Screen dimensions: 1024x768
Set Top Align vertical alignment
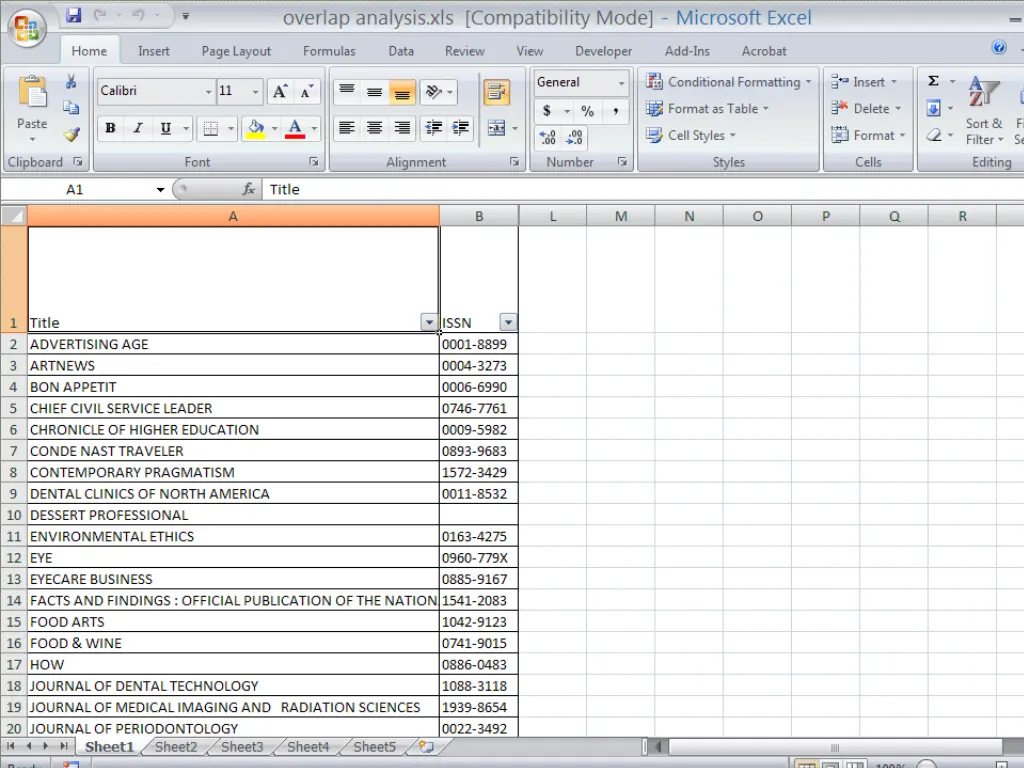tap(347, 91)
